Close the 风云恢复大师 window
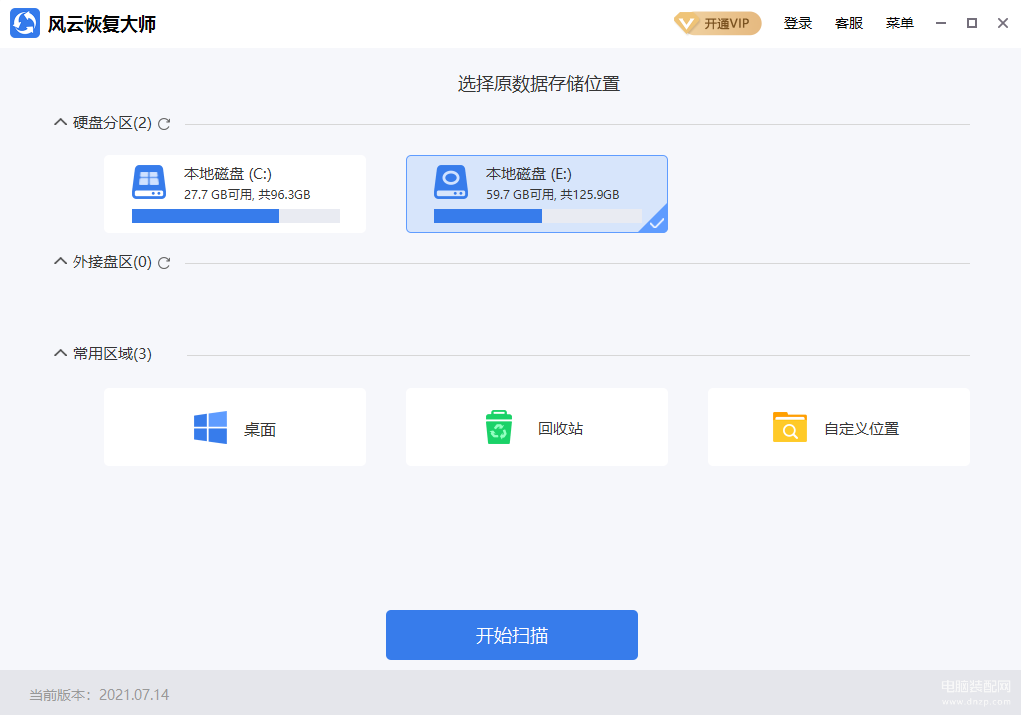 [1003, 23]
